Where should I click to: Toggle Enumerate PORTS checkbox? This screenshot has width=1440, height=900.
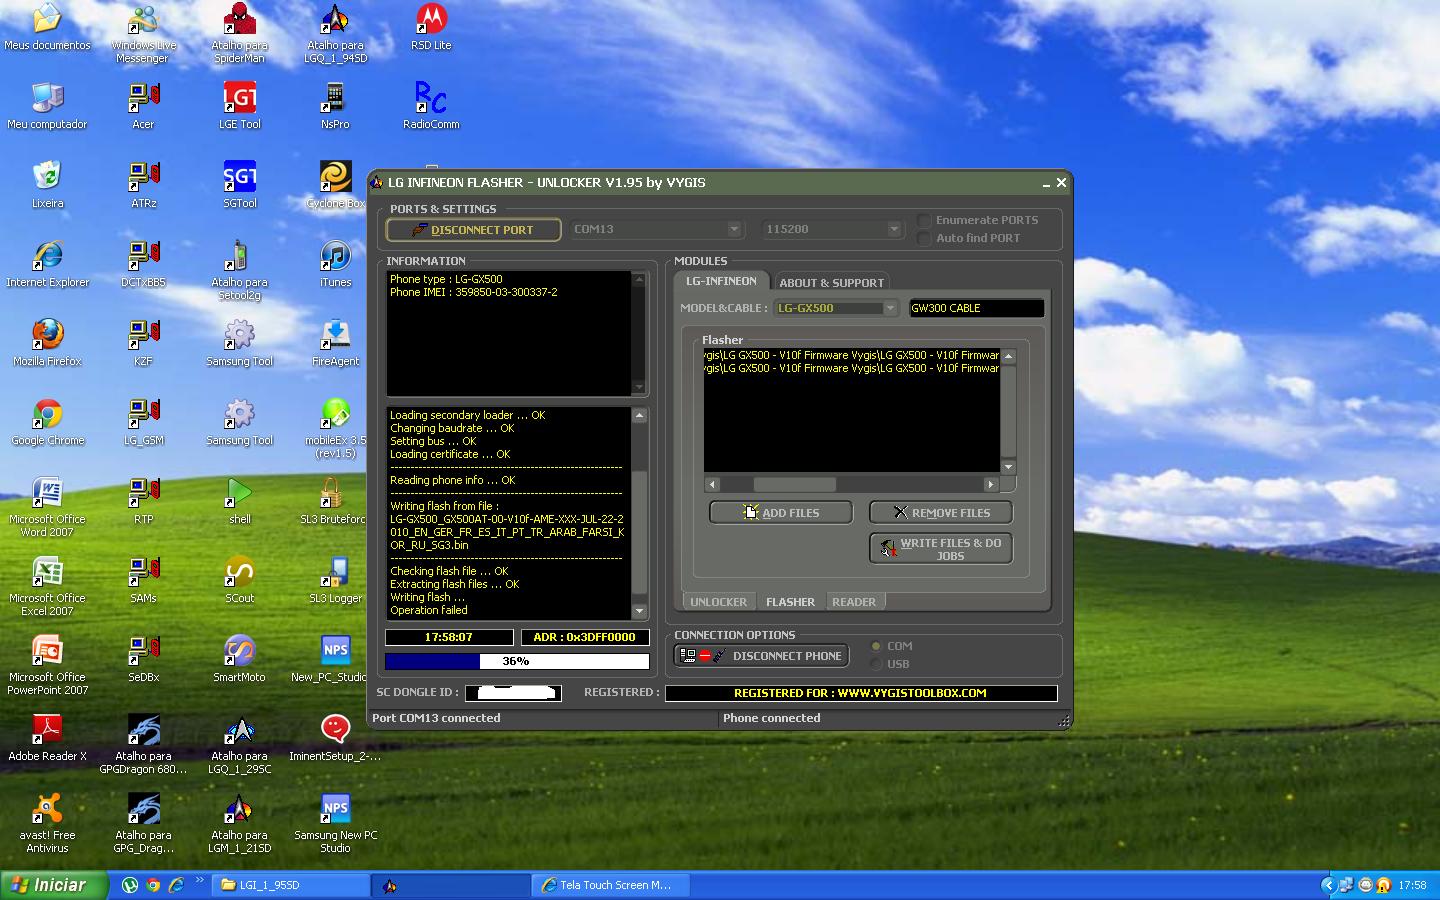click(924, 220)
